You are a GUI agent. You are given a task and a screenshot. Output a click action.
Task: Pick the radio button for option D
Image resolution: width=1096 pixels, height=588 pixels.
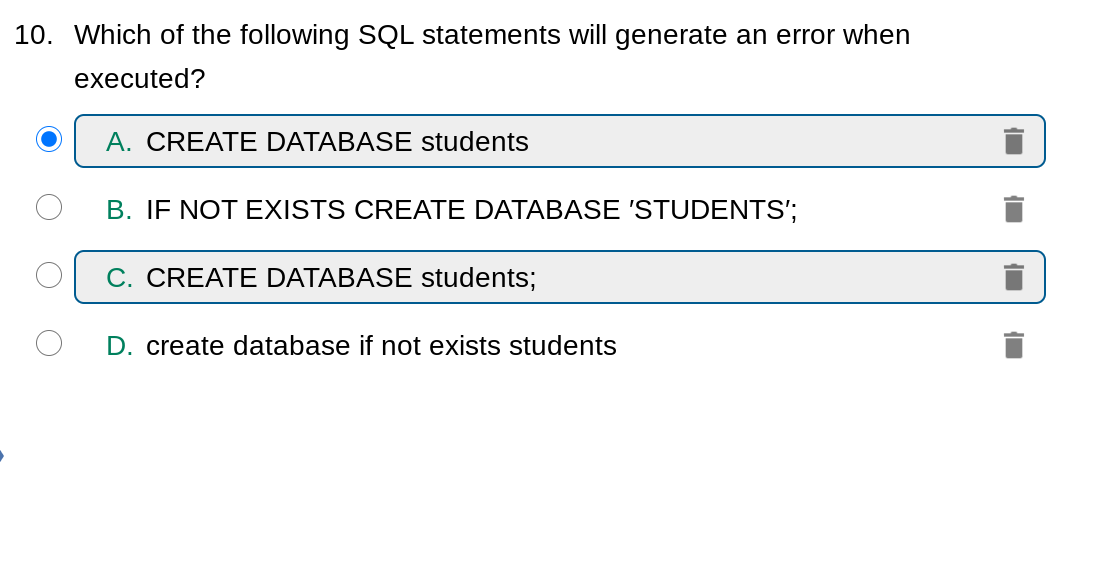[x=49, y=343]
